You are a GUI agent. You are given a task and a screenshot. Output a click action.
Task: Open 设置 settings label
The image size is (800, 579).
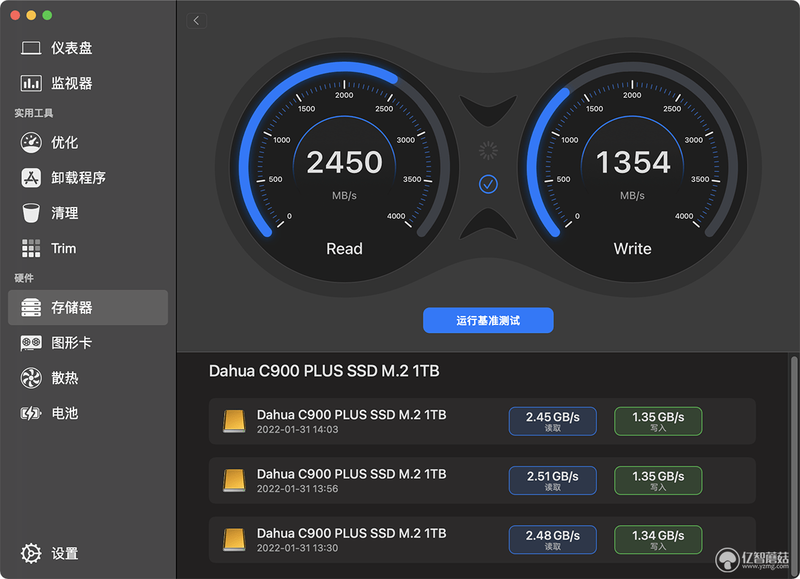coord(65,553)
